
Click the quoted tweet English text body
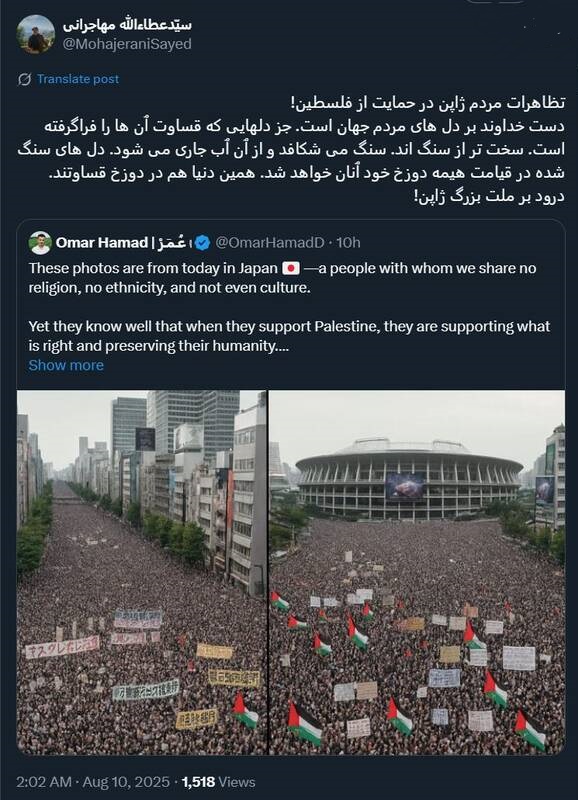pyautogui.click(x=289, y=307)
